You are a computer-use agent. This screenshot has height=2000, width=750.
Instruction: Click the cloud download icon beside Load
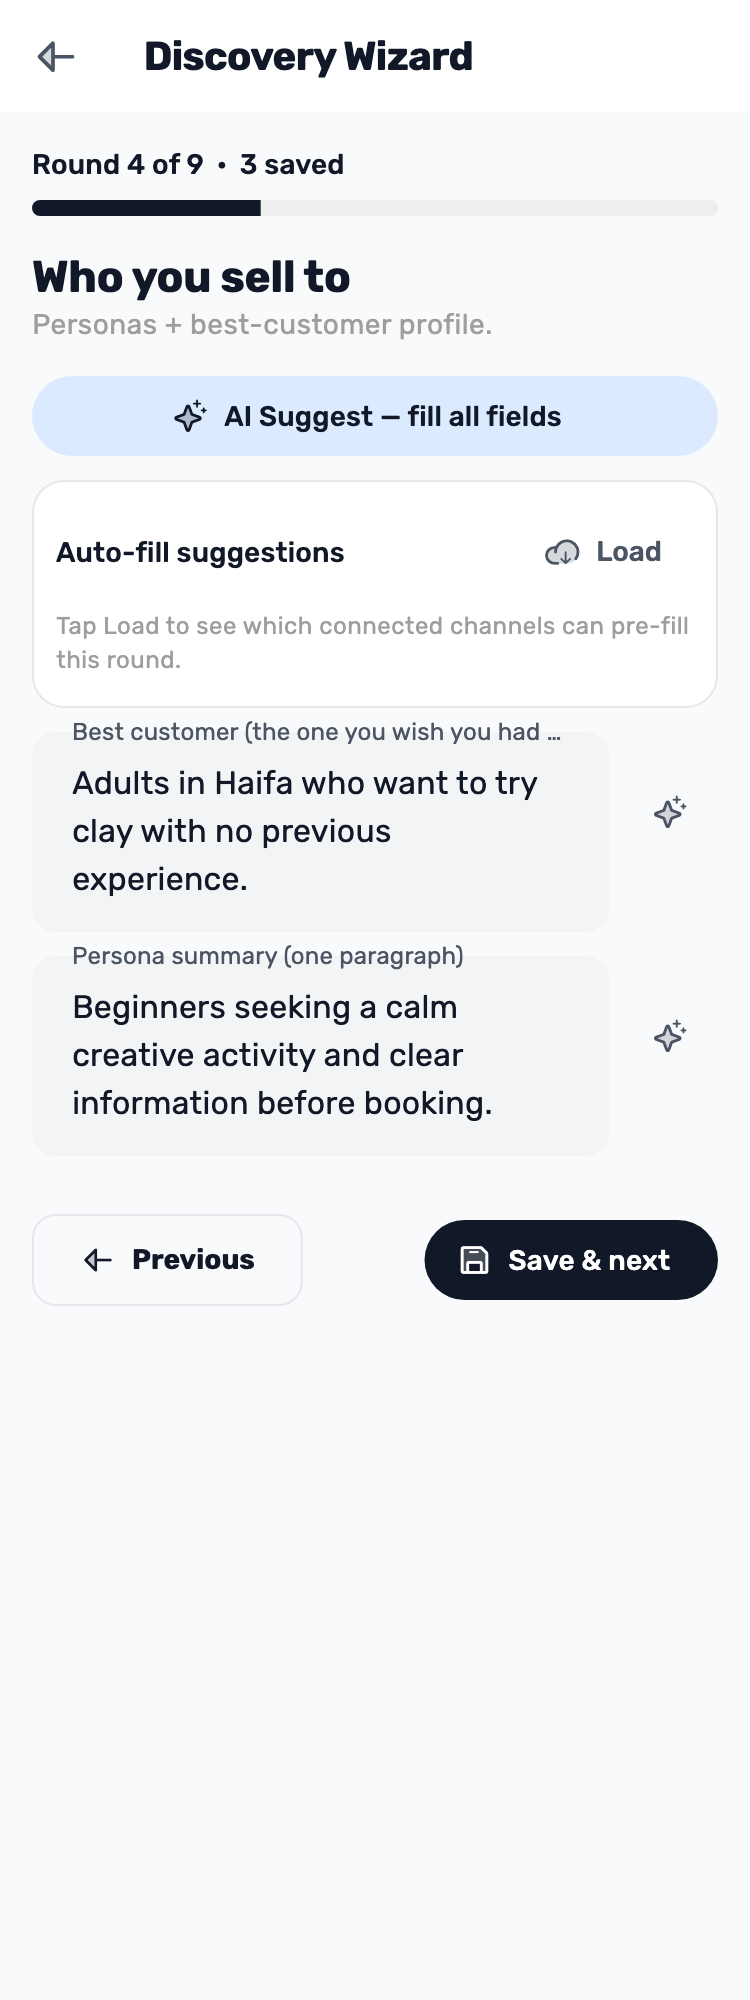point(562,552)
